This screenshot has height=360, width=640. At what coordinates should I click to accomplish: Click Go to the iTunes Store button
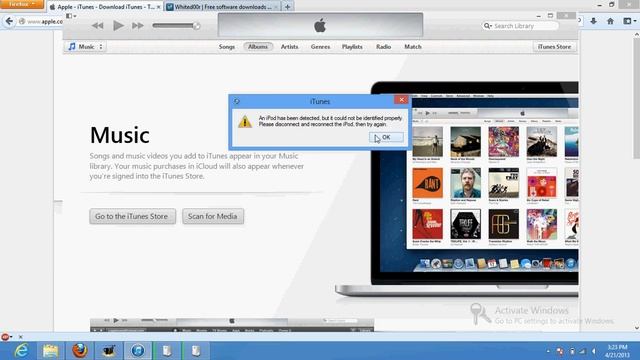pyautogui.click(x=132, y=216)
